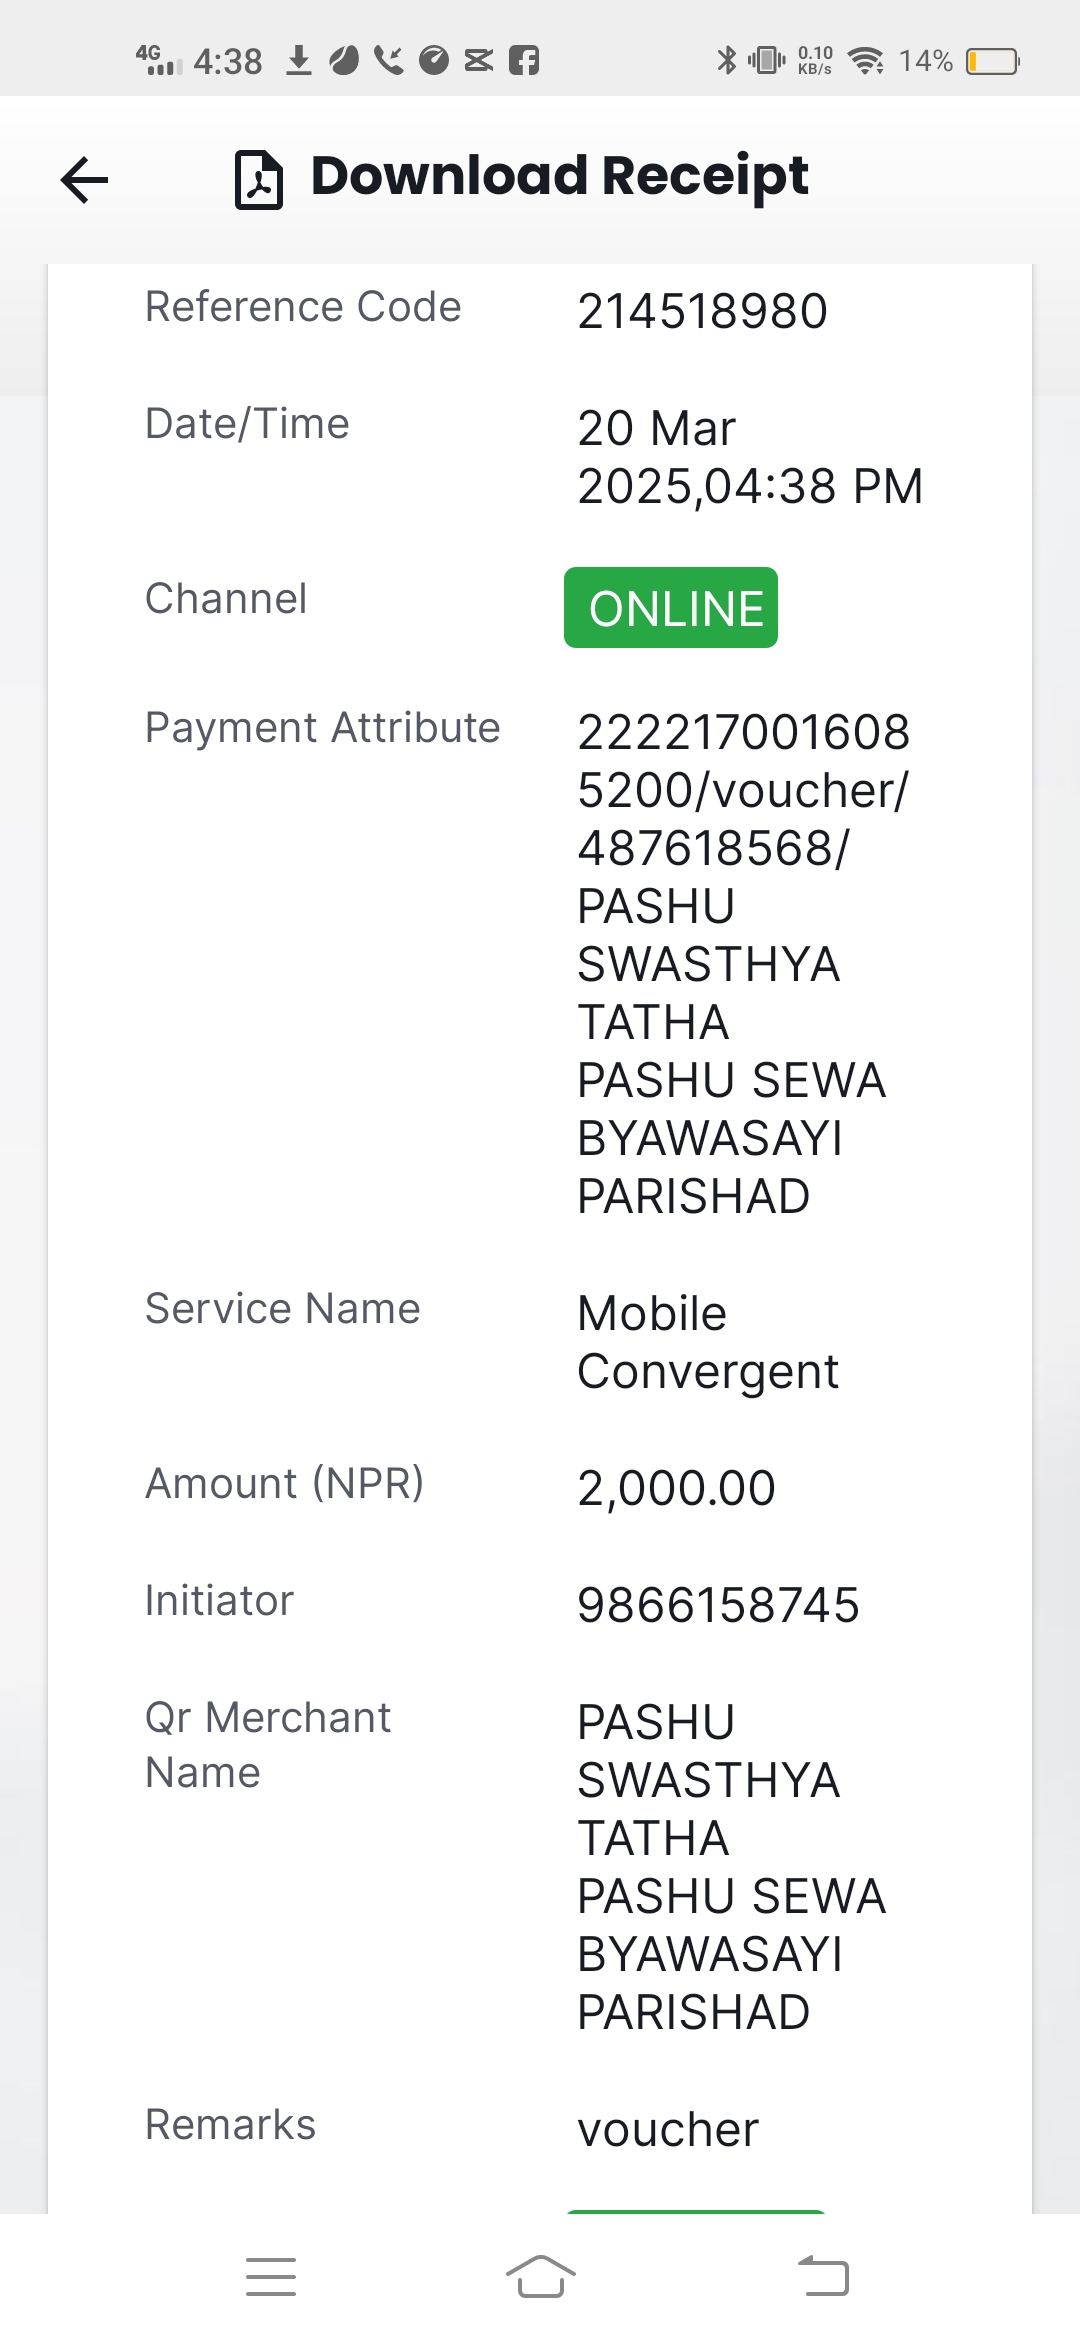This screenshot has height=2340, width=1080.
Task: Select the date 20 Mar 2025 value
Action: coord(750,457)
